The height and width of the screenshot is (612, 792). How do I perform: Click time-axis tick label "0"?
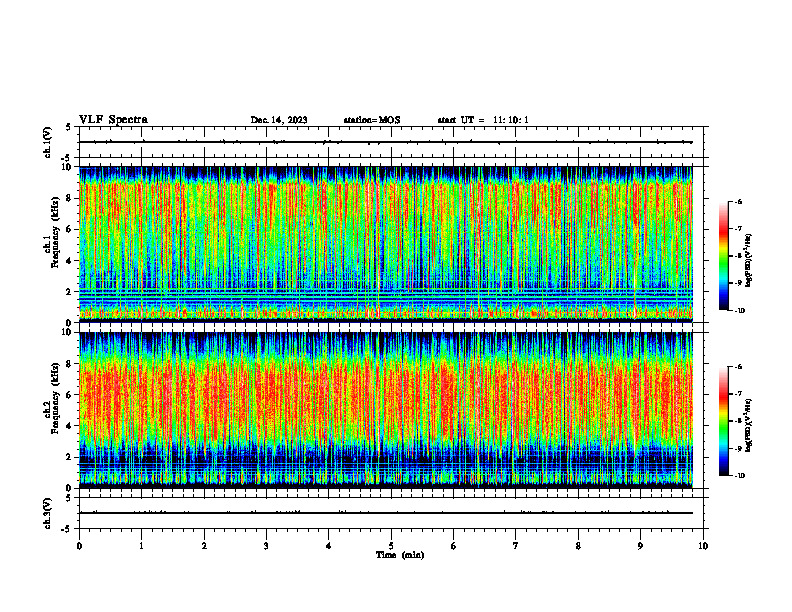(79, 546)
